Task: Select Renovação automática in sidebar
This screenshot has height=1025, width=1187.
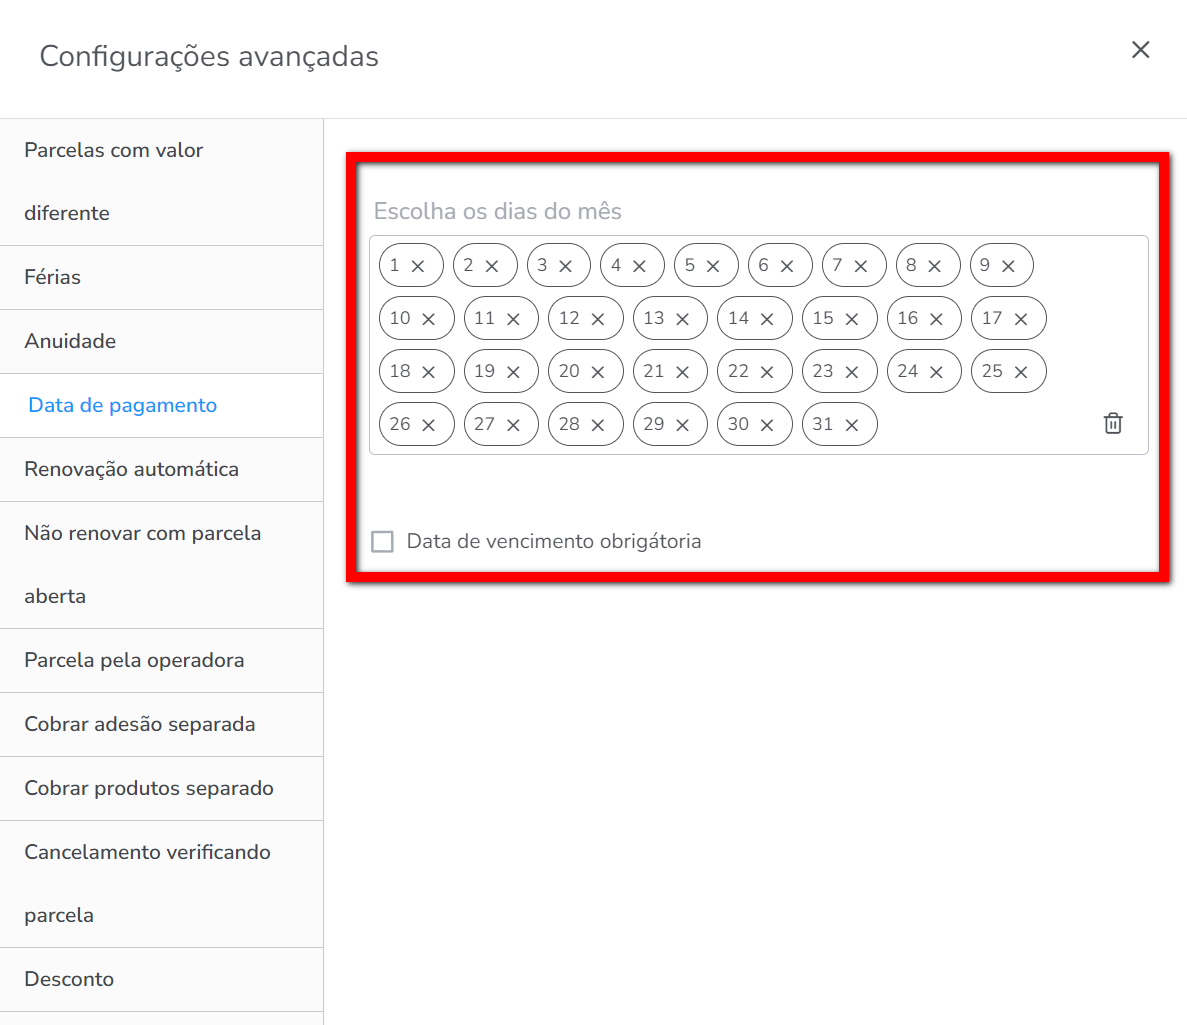Action: pyautogui.click(x=131, y=469)
